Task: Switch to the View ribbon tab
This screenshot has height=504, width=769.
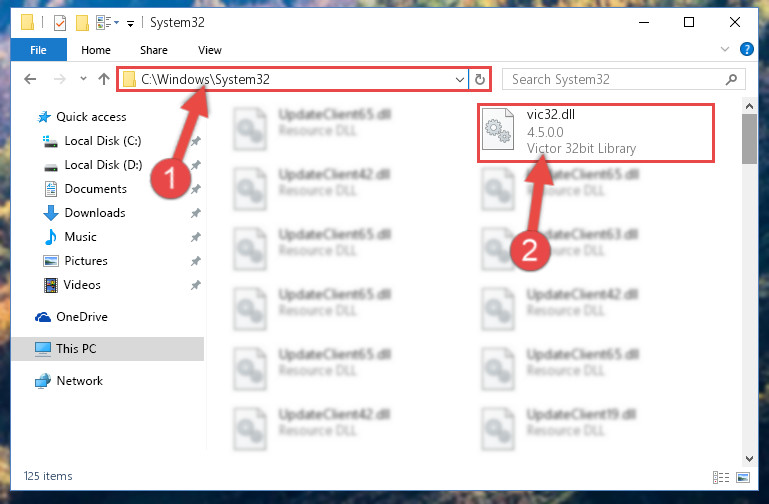Action: coord(209,50)
